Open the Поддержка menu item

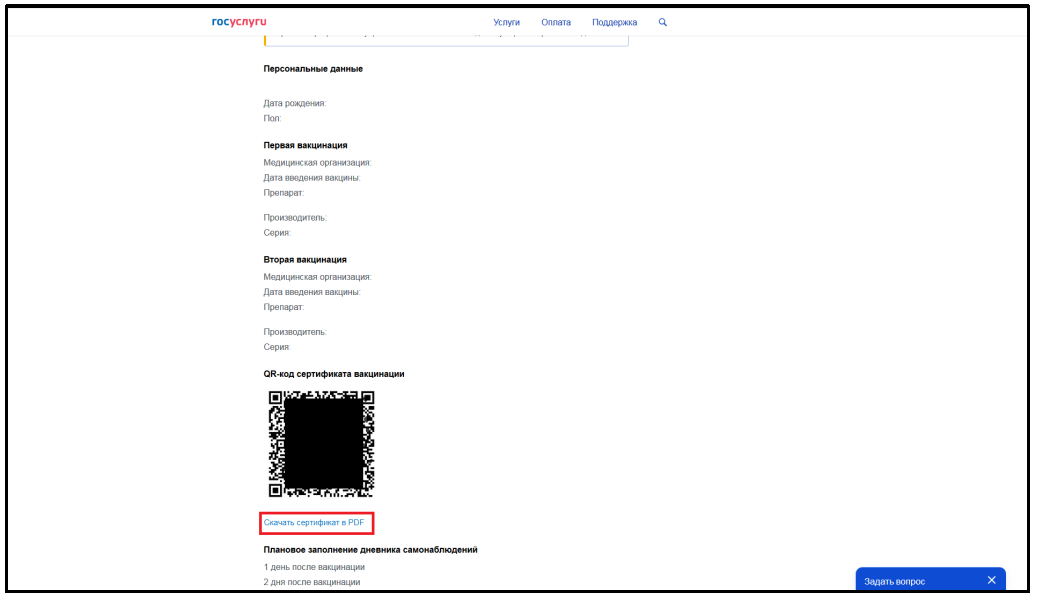click(x=614, y=22)
